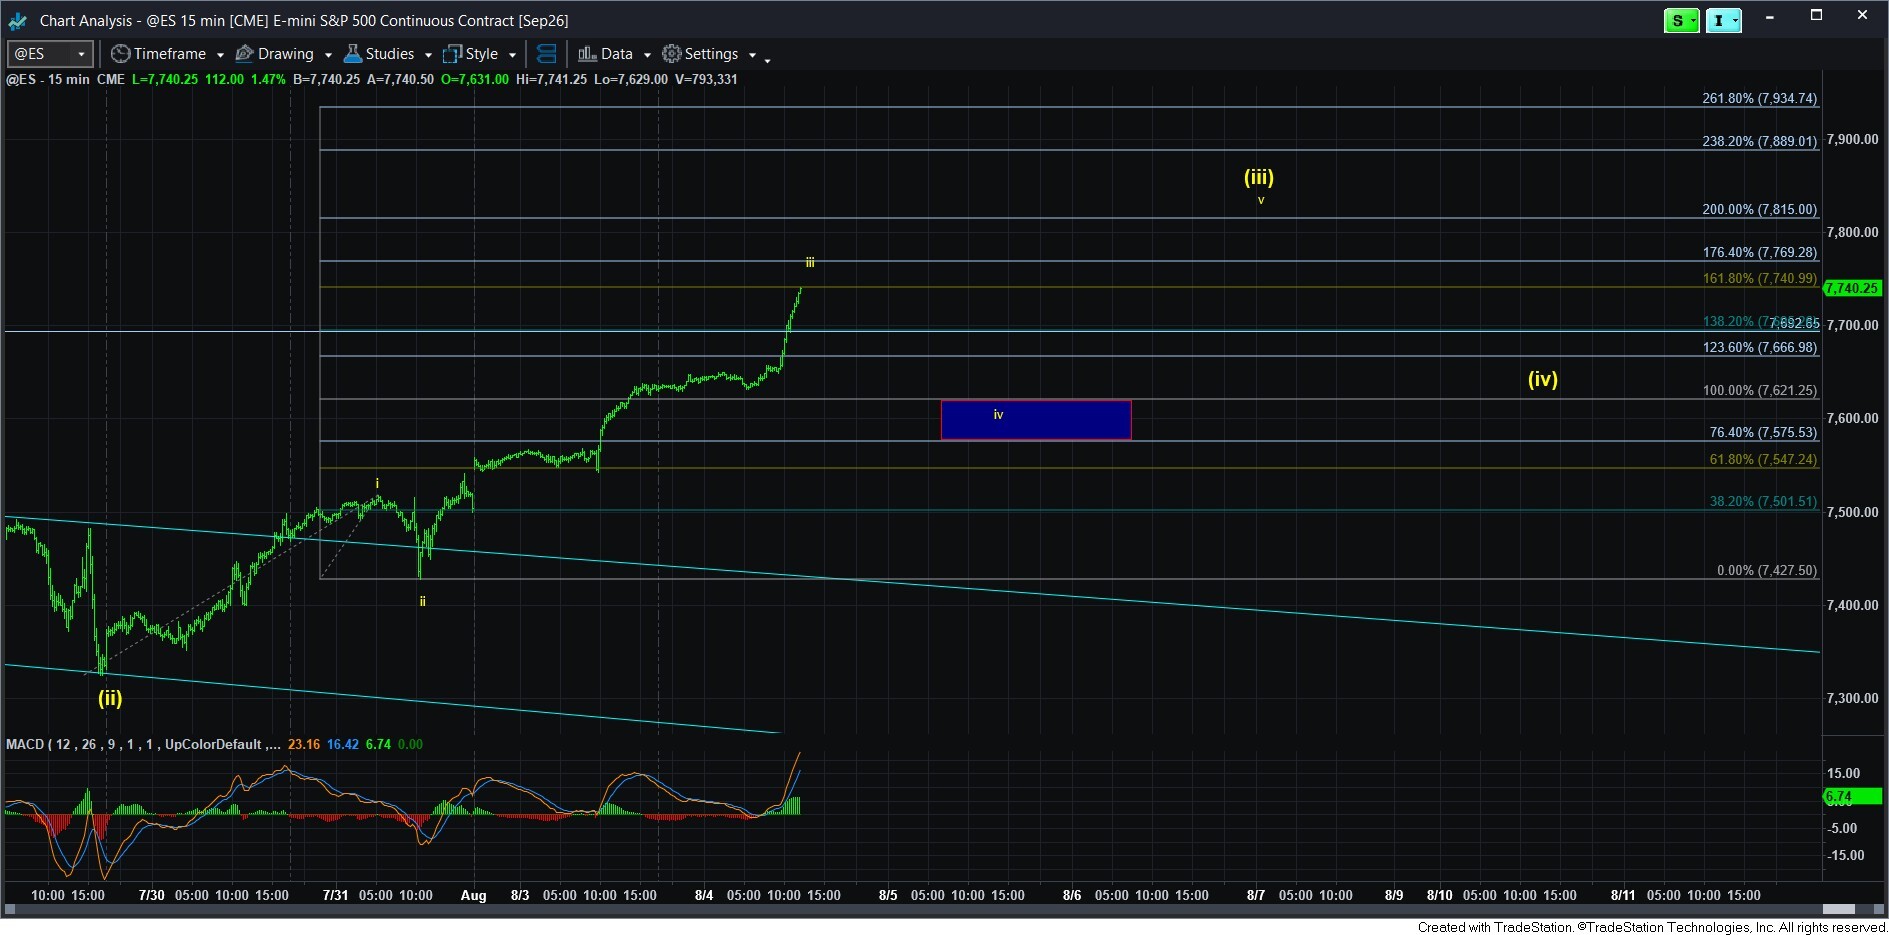Open the Settings gear button
This screenshot has height=935, width=1889.
click(x=701, y=54)
